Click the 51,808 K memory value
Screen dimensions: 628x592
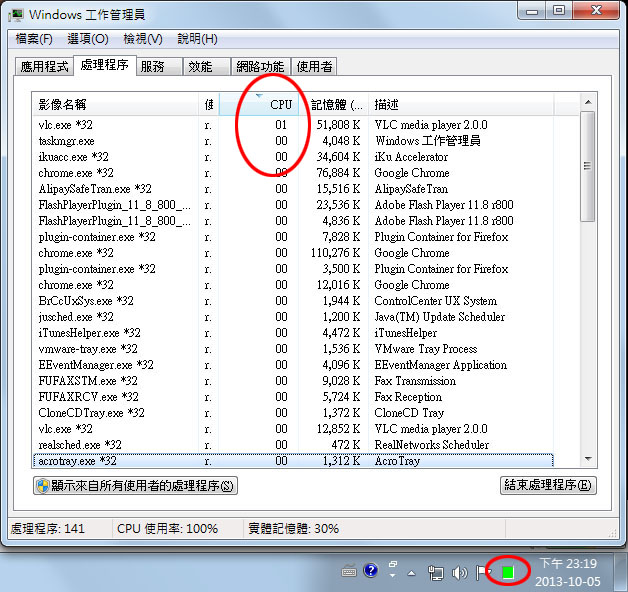coord(338,125)
